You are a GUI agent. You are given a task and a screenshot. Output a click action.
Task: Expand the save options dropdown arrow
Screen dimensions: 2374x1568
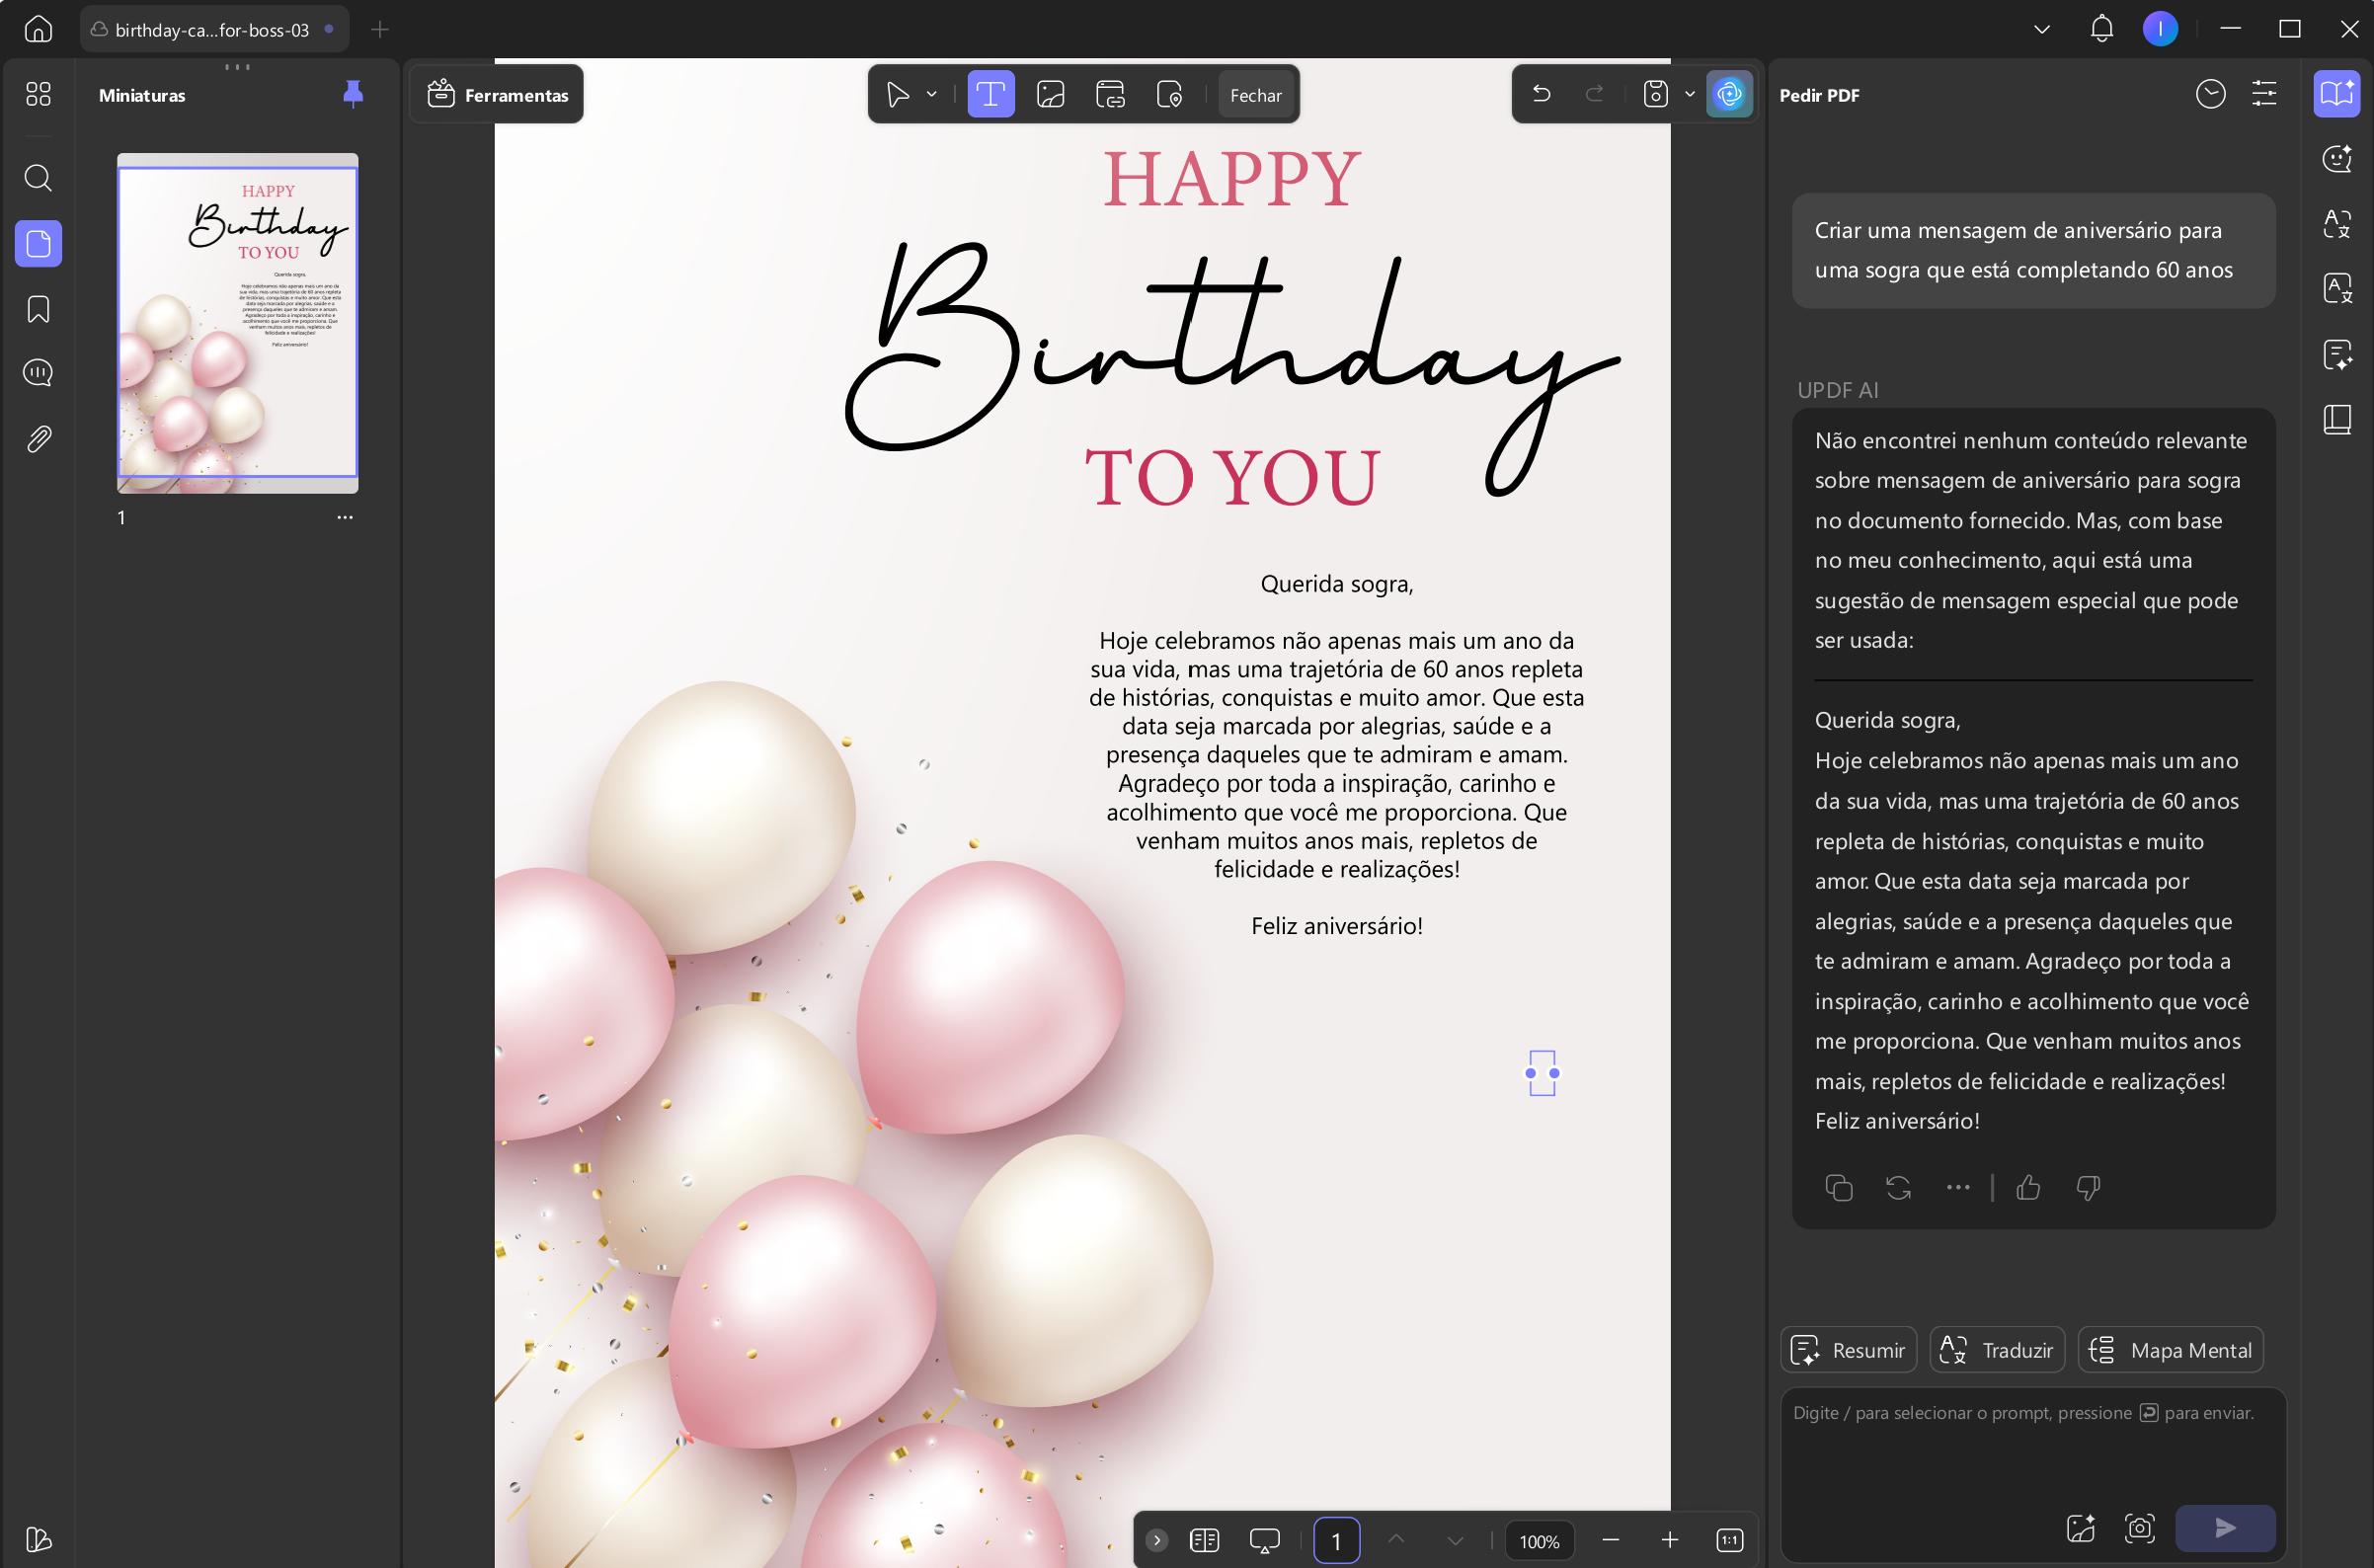1689,94
